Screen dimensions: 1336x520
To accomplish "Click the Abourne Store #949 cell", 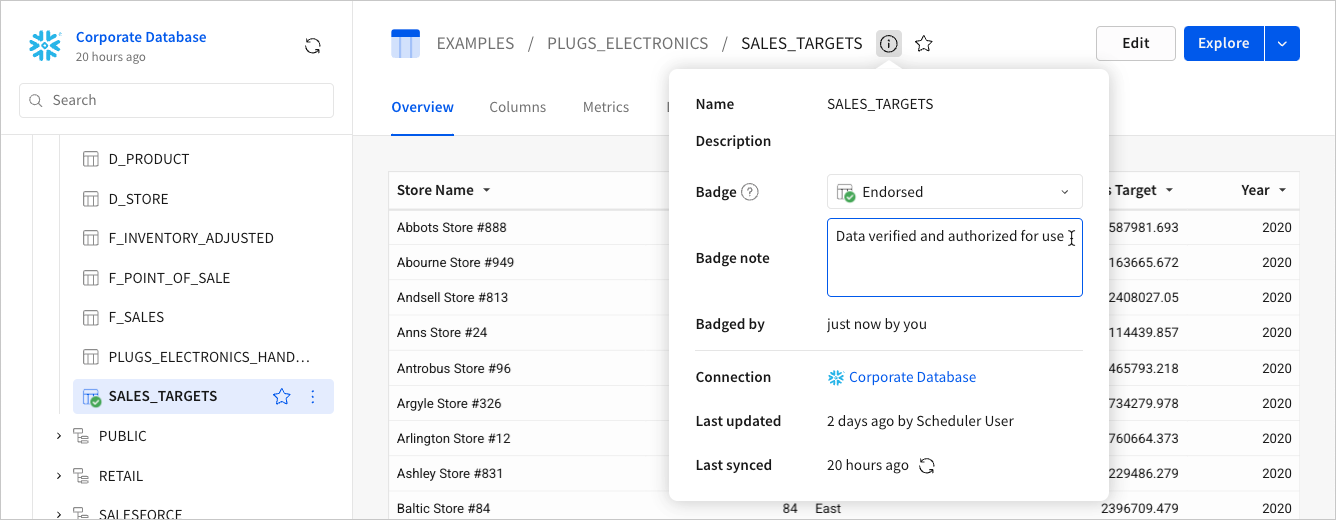I will coord(455,263).
